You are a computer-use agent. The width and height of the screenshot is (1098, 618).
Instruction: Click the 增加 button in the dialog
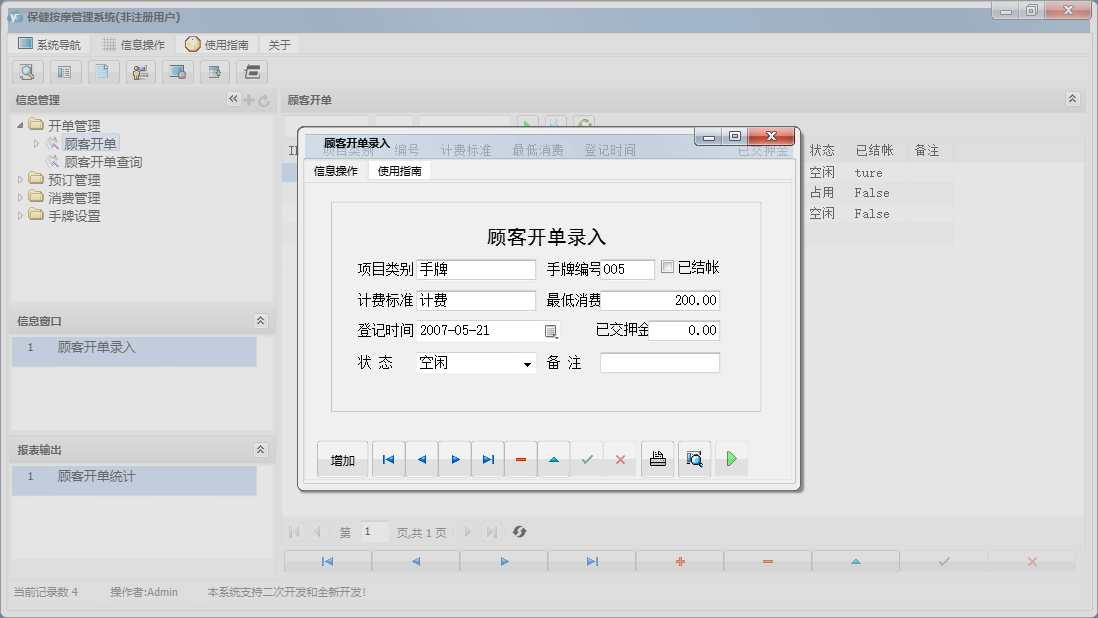[x=343, y=459]
